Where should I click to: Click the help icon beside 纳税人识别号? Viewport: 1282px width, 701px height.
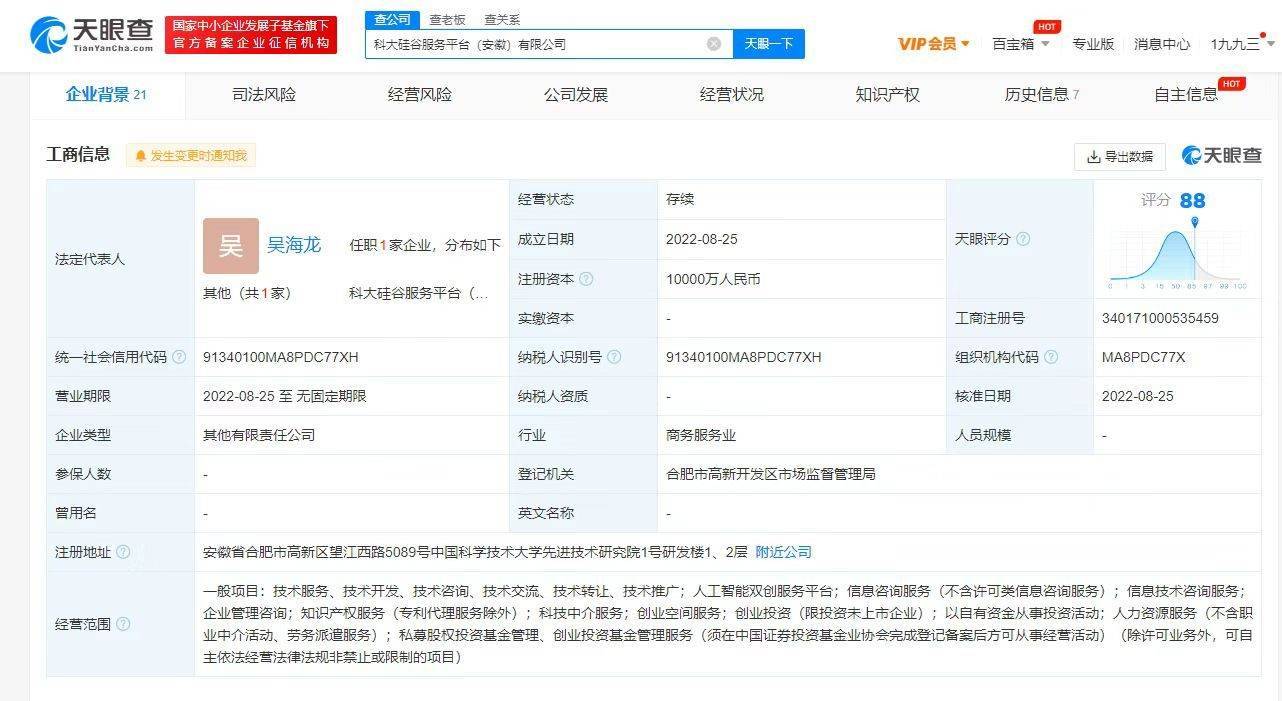[x=614, y=356]
